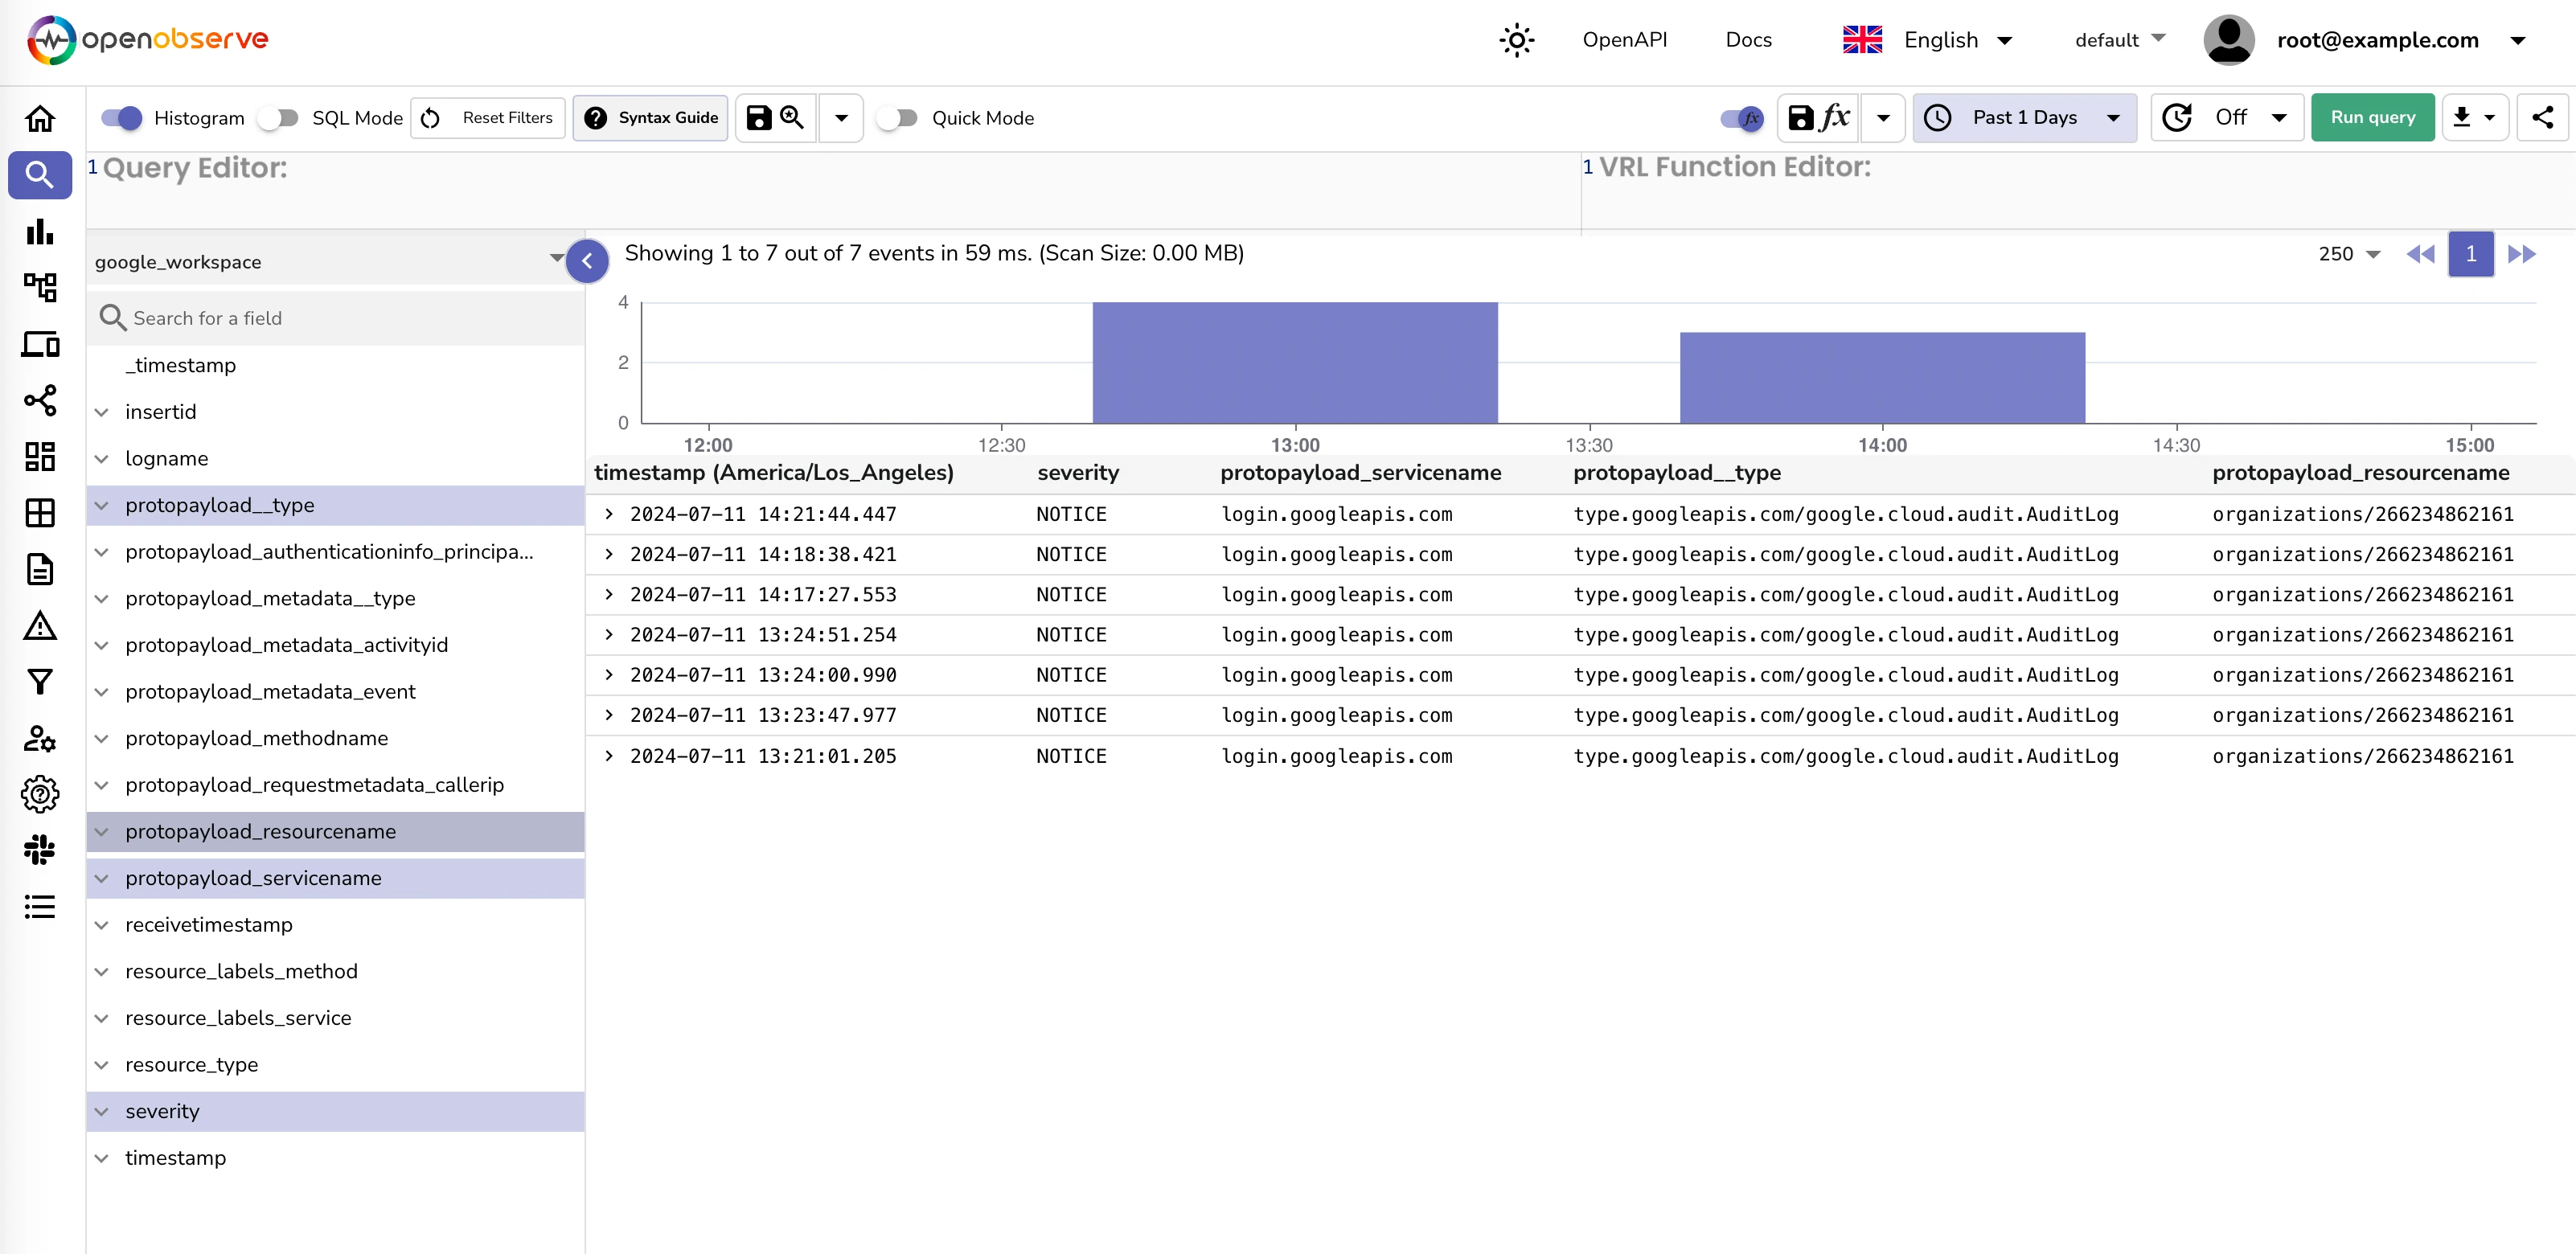2576x1254 pixels.
Task: Click the search field for field filtering
Action: 337,318
